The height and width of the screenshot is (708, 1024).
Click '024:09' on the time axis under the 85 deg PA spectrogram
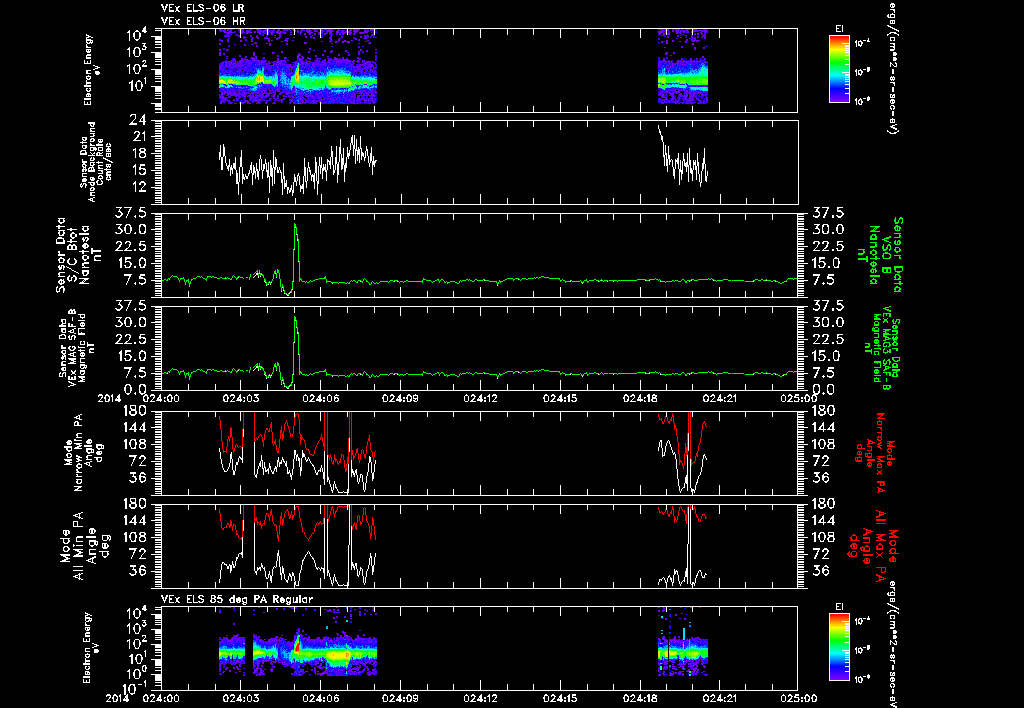400,698
